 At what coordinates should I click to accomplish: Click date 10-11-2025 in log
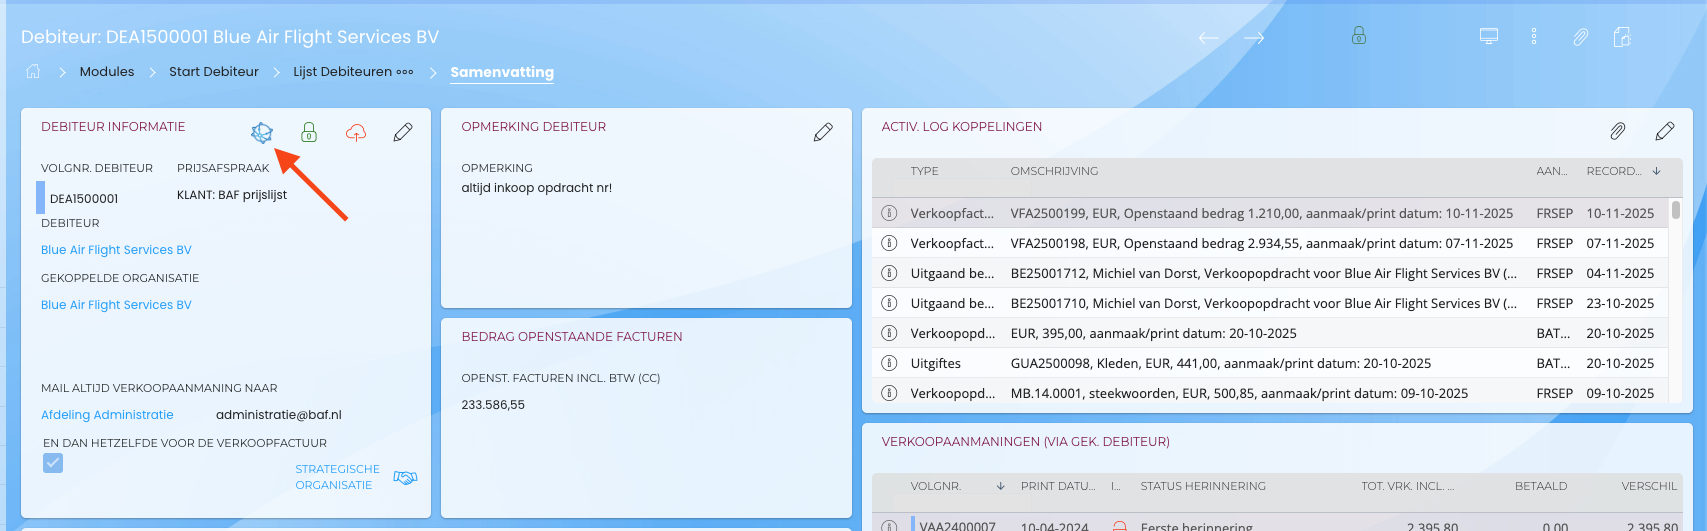1620,213
